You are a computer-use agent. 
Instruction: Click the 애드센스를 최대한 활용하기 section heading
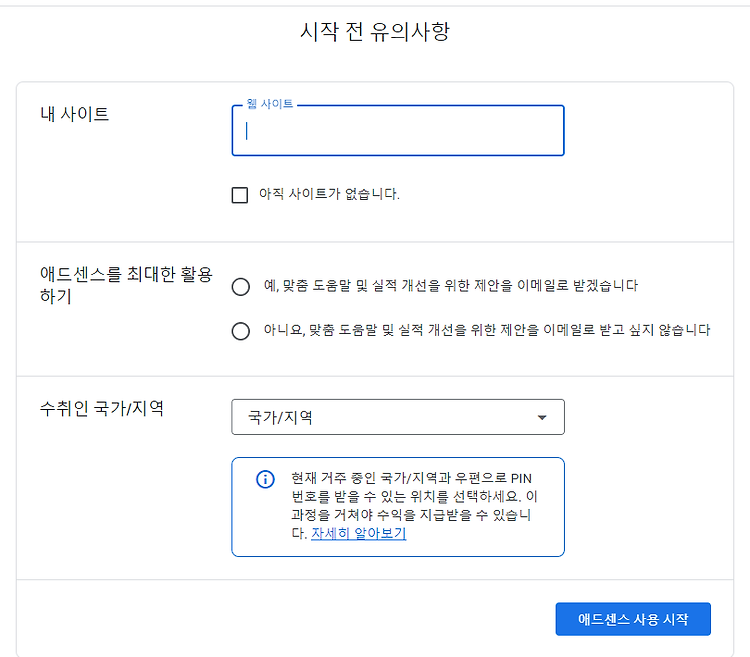tap(126, 285)
